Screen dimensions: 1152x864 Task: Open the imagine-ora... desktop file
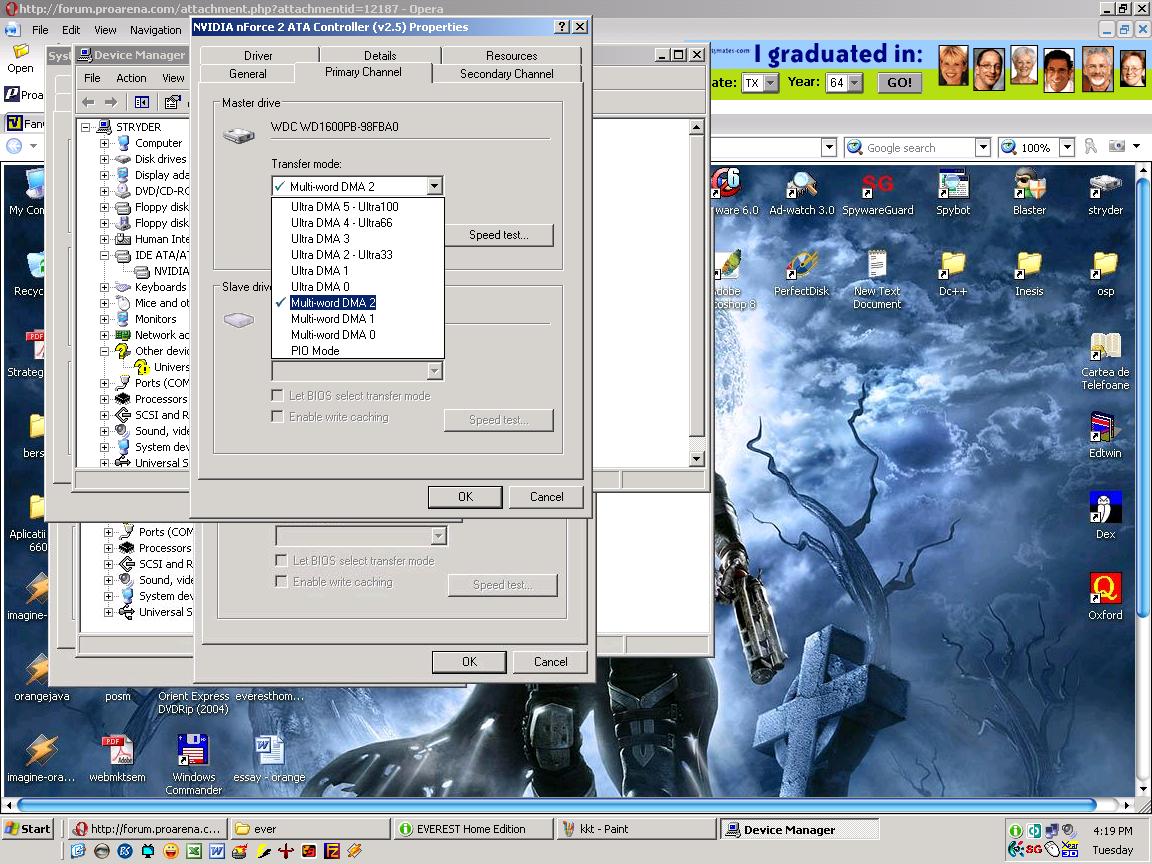[40, 759]
